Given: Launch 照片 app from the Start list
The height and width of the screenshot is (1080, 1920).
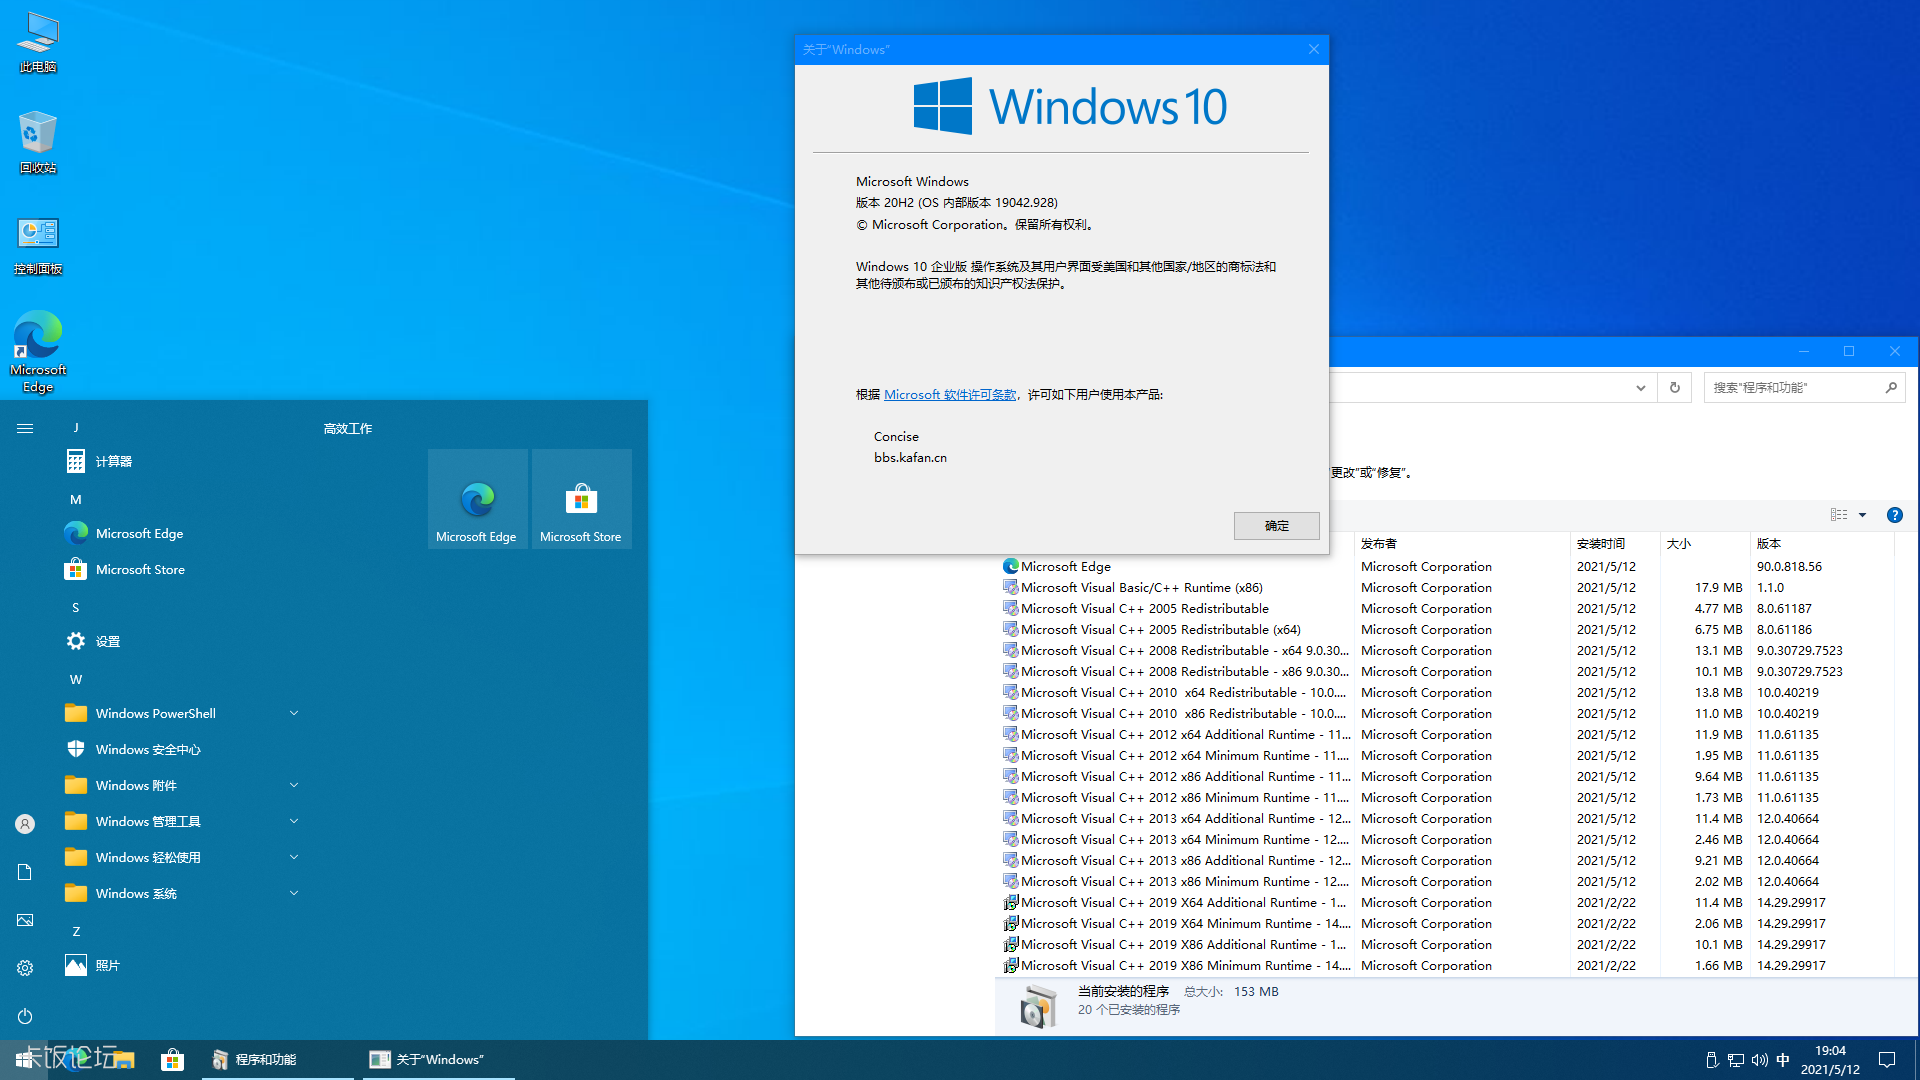Looking at the screenshot, I should (x=180, y=965).
